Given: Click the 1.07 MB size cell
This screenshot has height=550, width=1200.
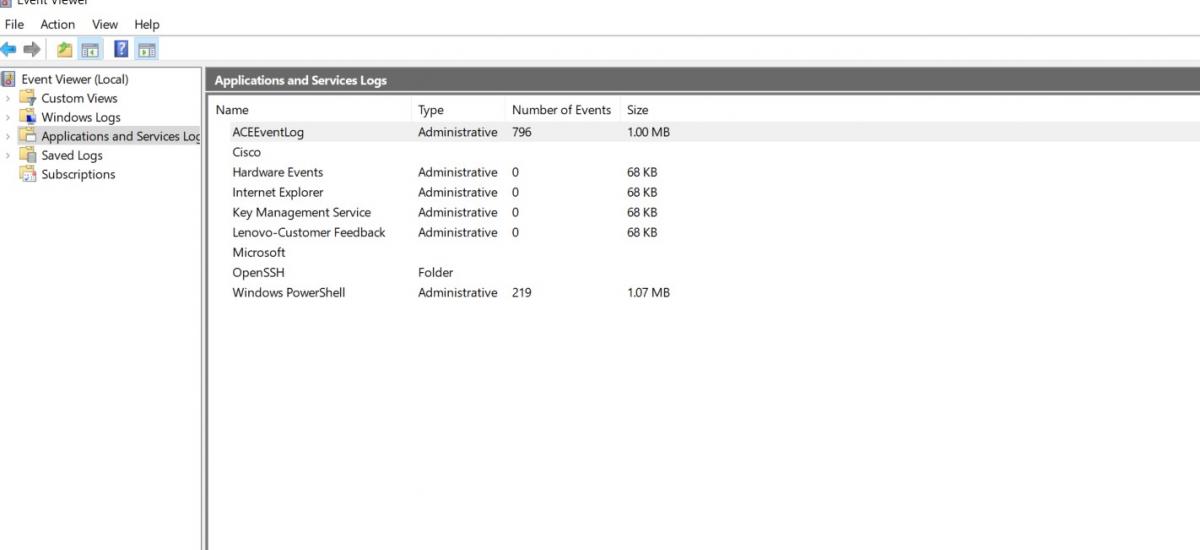Looking at the screenshot, I should pos(648,292).
